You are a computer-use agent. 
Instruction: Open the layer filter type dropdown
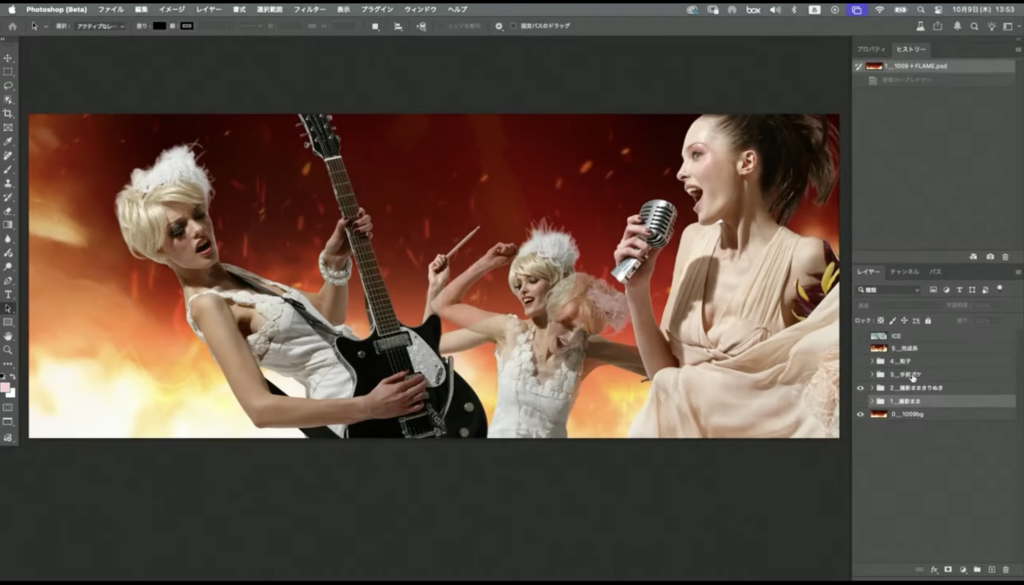(890, 290)
